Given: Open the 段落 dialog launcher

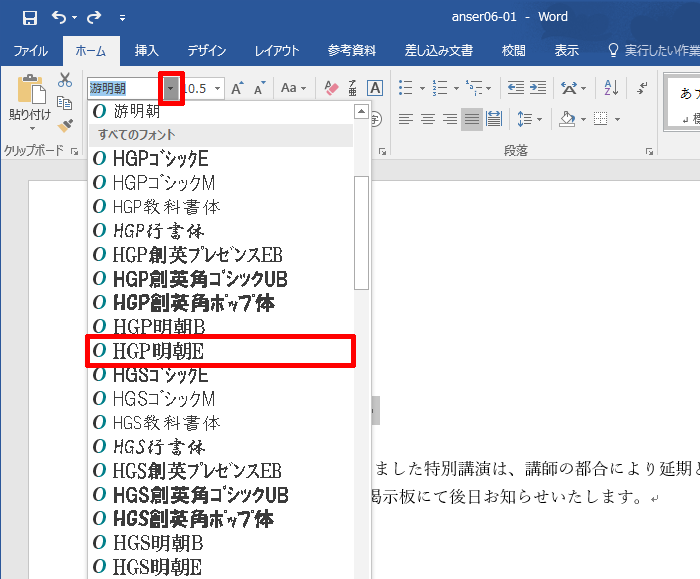Looking at the screenshot, I should click(649, 152).
